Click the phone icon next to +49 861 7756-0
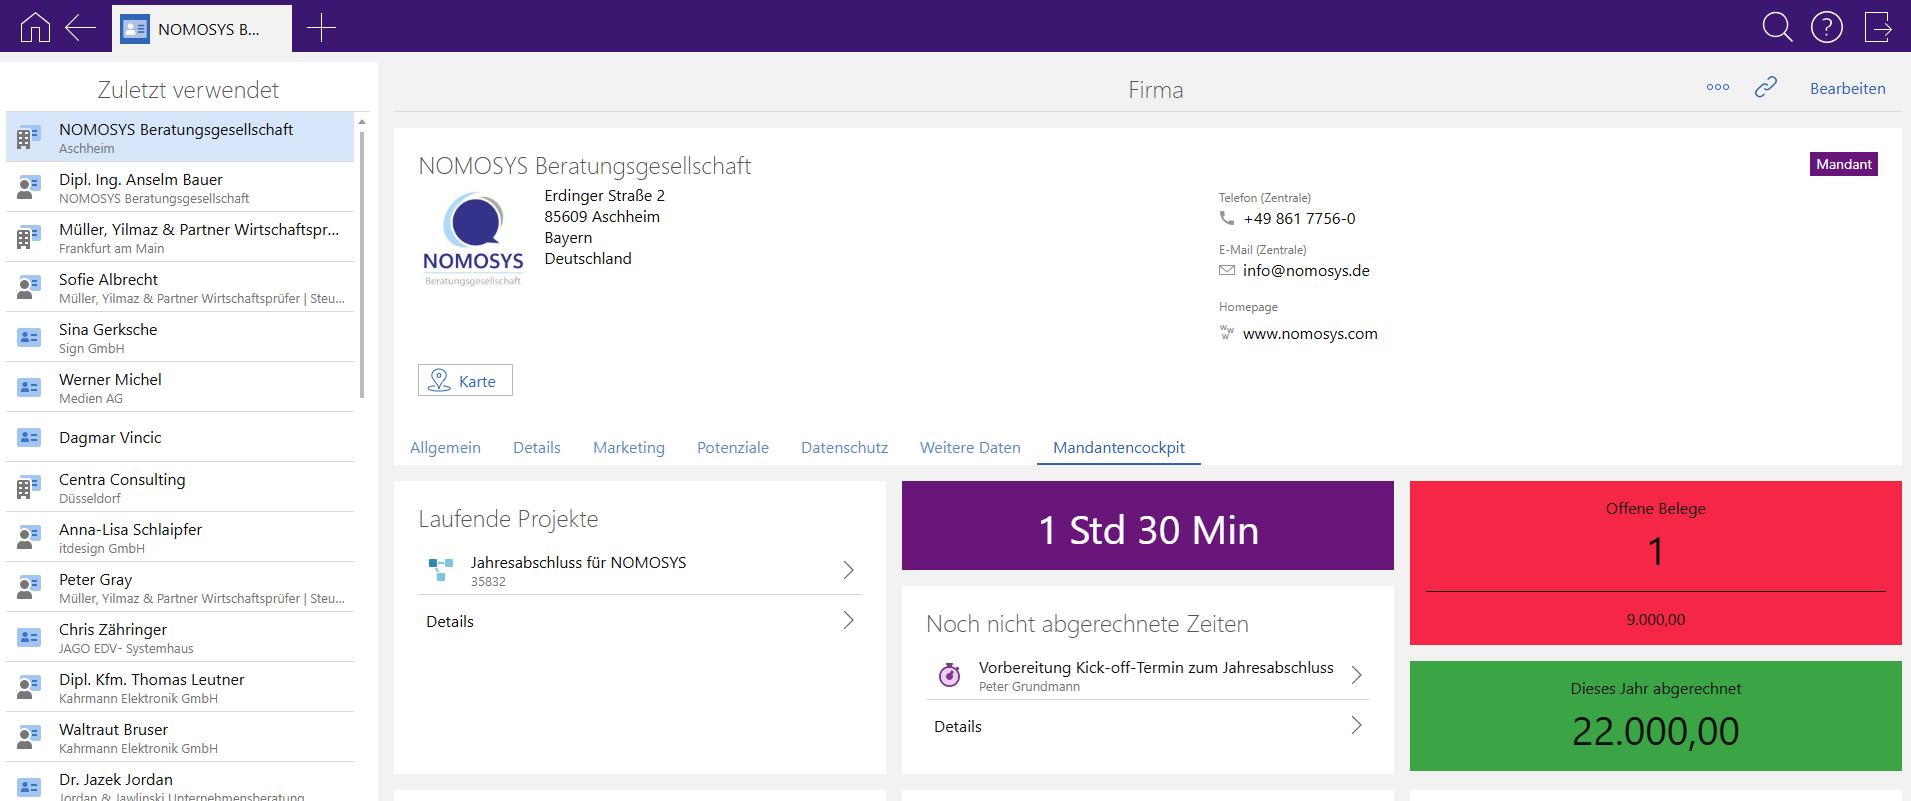1911x801 pixels. coord(1227,218)
